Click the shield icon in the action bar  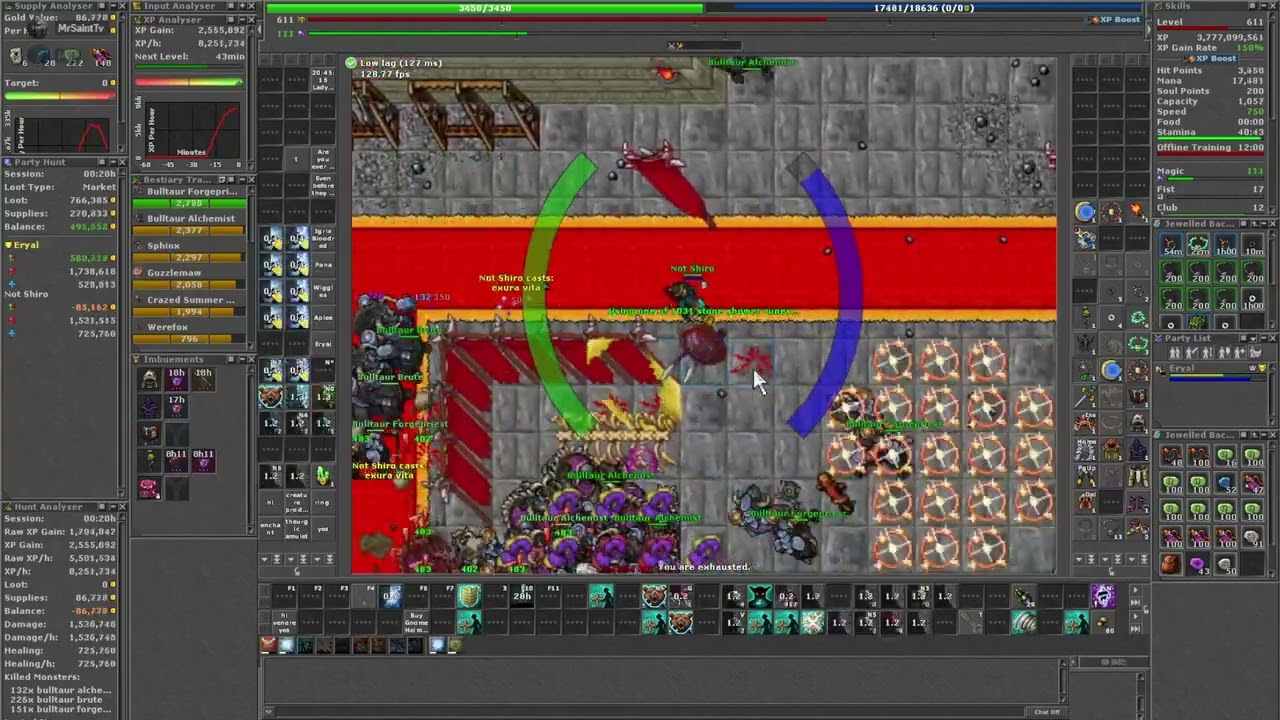[x=468, y=597]
